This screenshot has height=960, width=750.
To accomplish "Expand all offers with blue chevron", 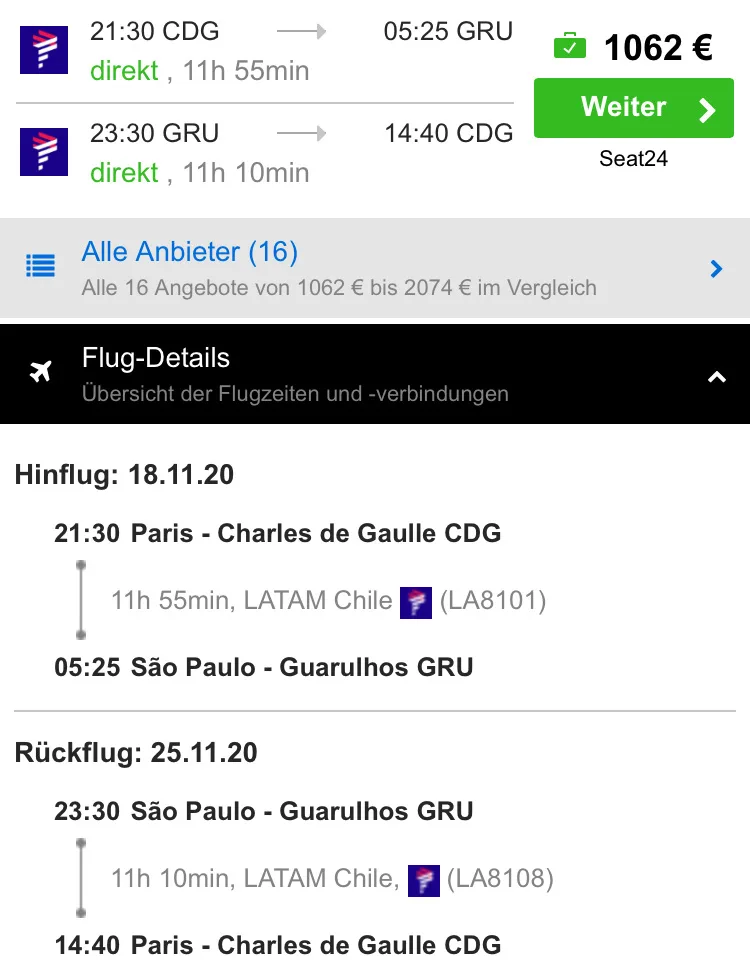I will (716, 268).
